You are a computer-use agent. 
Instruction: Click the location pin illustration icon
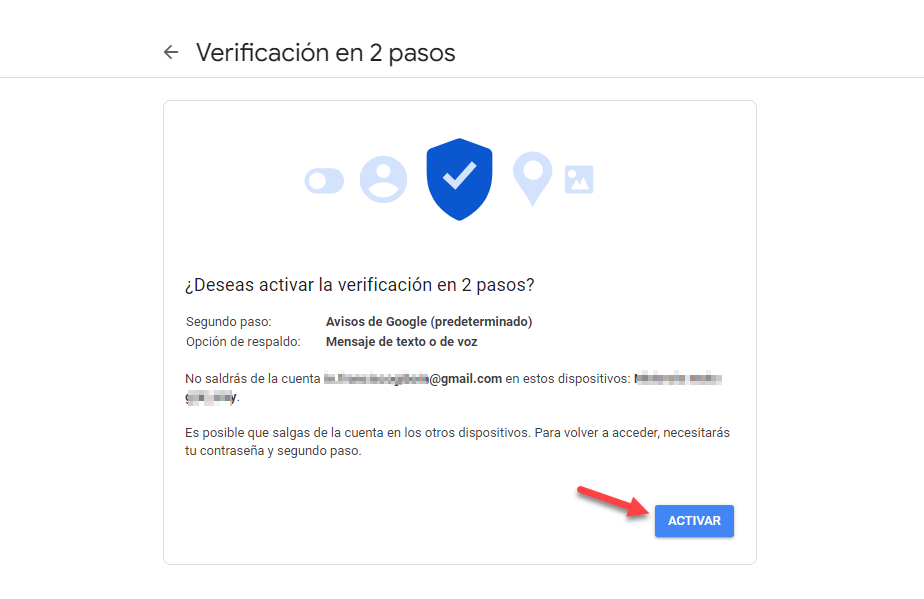click(532, 179)
